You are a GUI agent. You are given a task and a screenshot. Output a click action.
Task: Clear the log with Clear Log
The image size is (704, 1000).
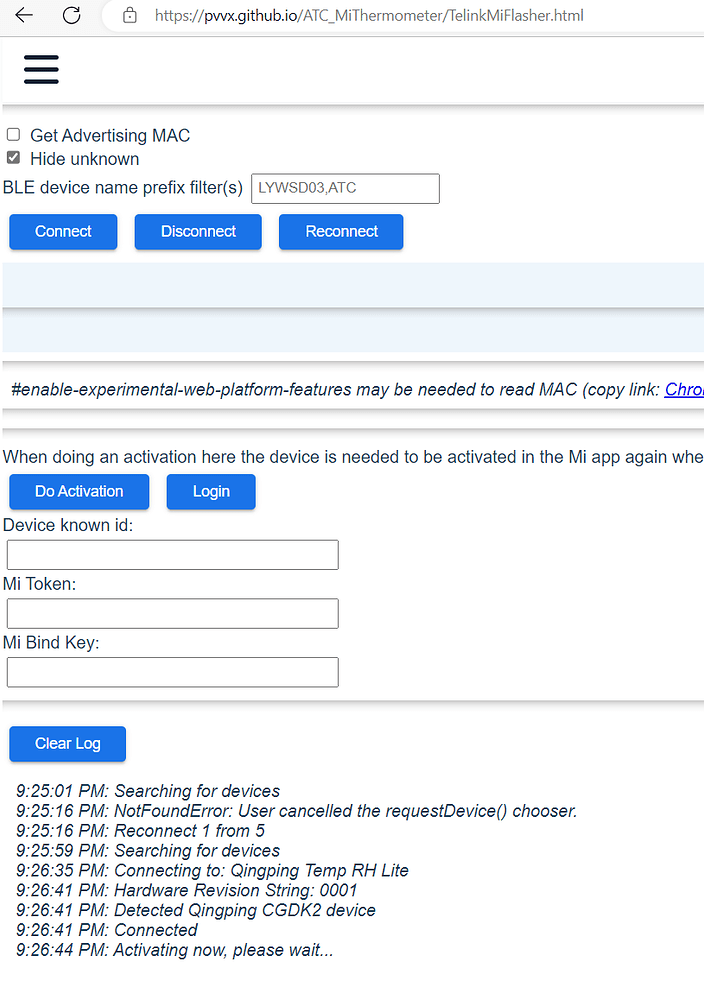coord(68,743)
